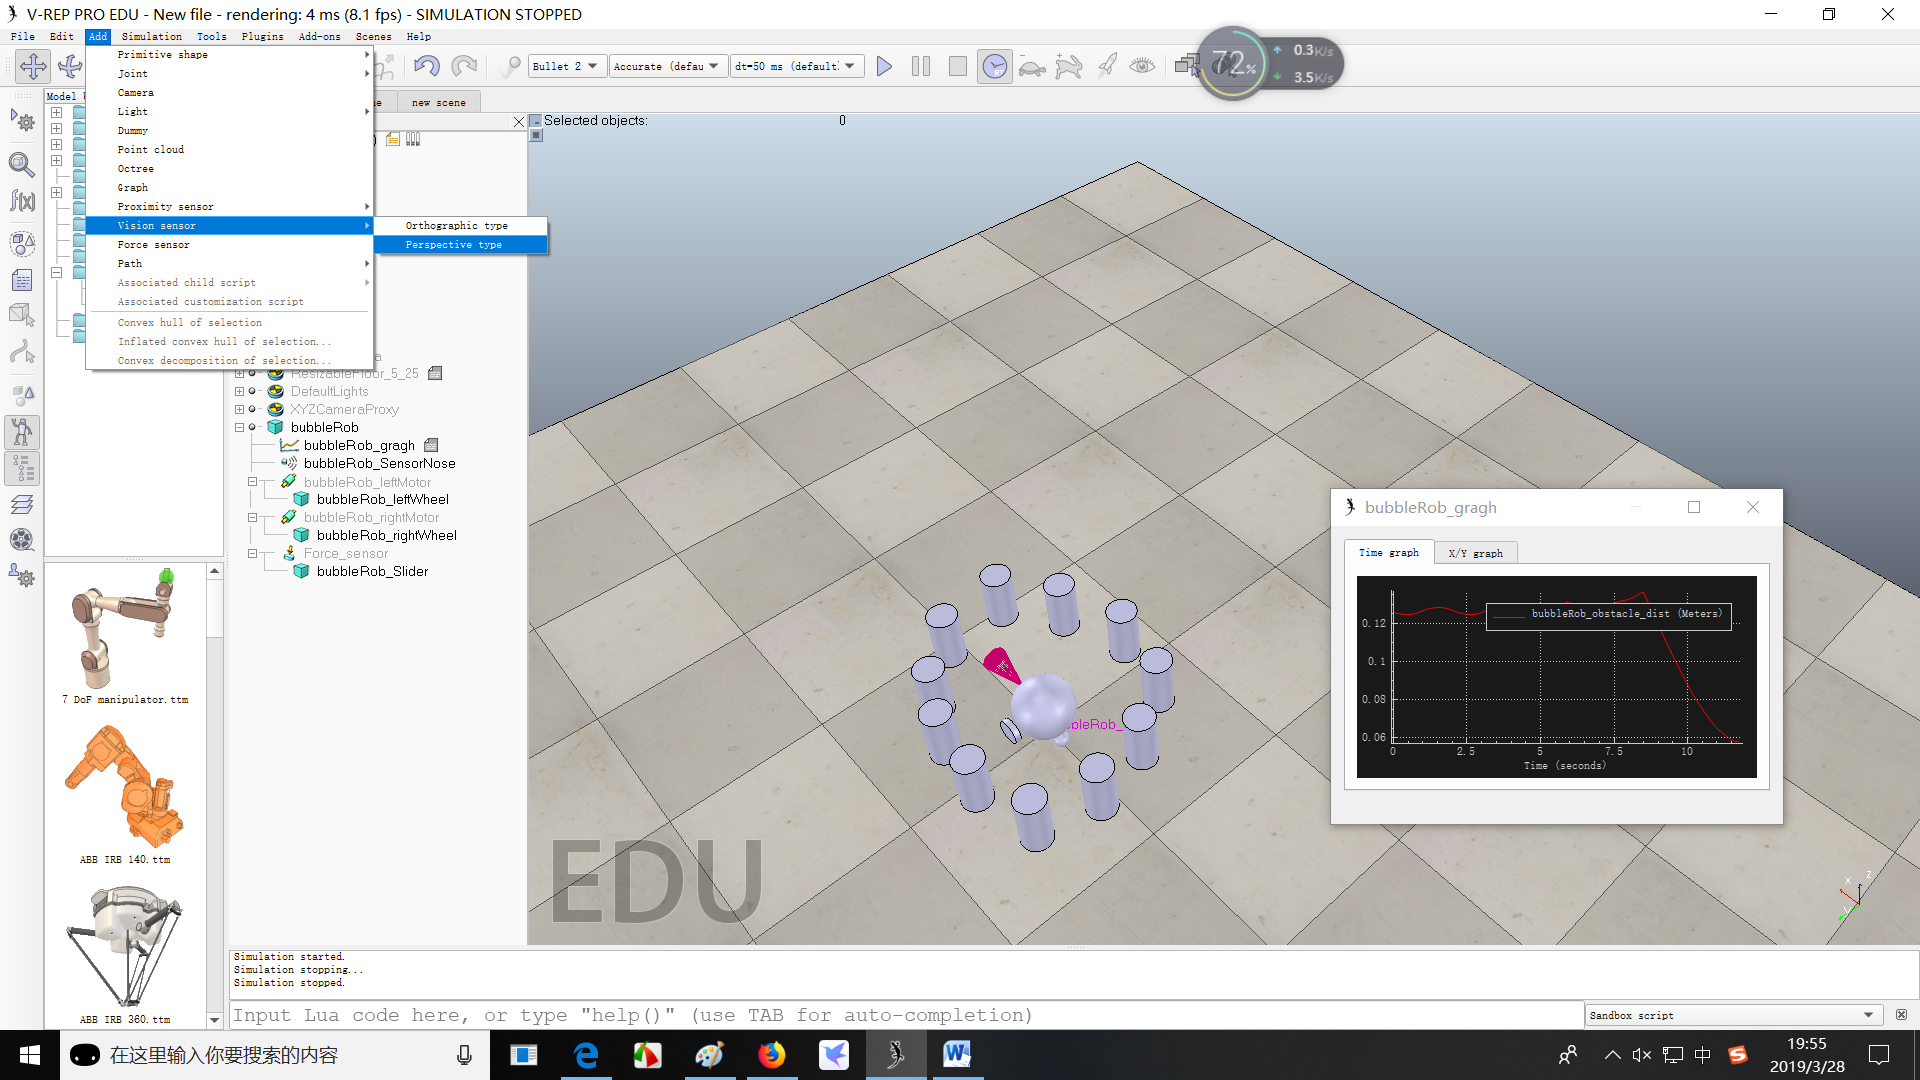Click the ABB IRB 140 model thumbnail
Viewport: 1920px width, 1080px height.
[125, 788]
